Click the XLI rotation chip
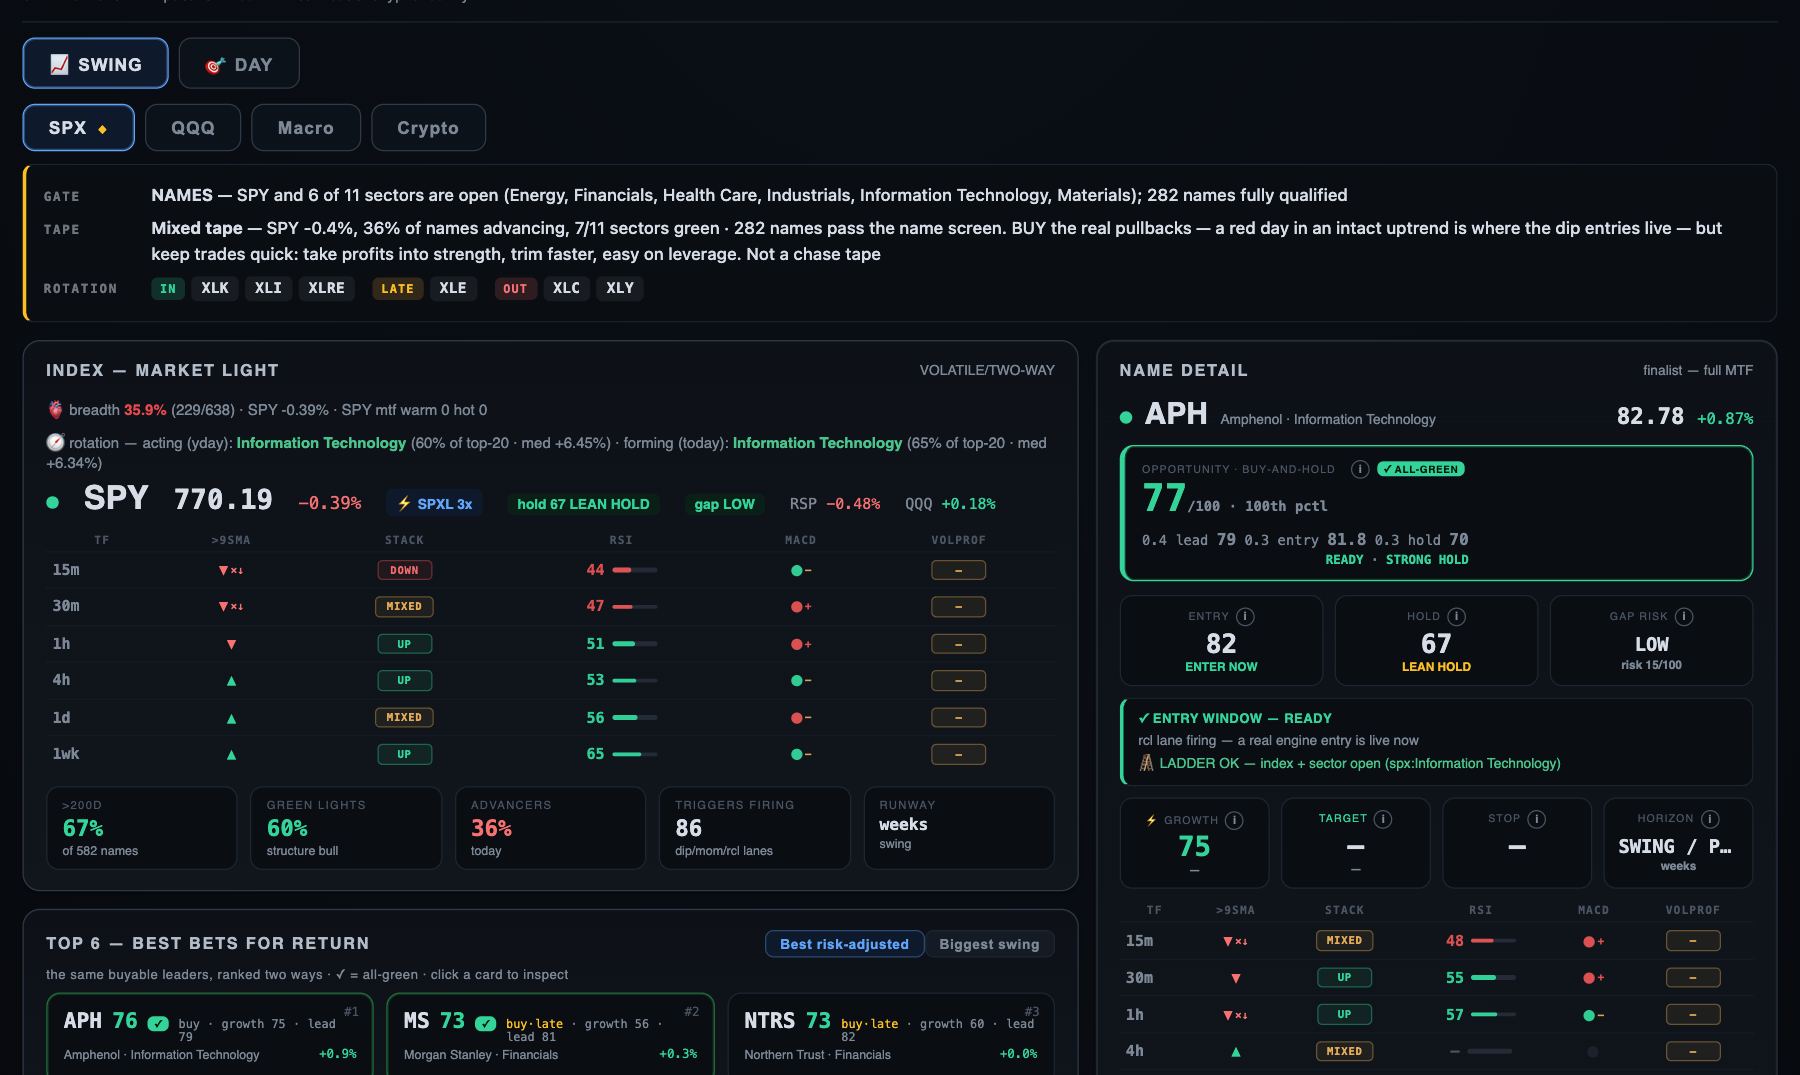This screenshot has height=1075, width=1800. pos(268,288)
